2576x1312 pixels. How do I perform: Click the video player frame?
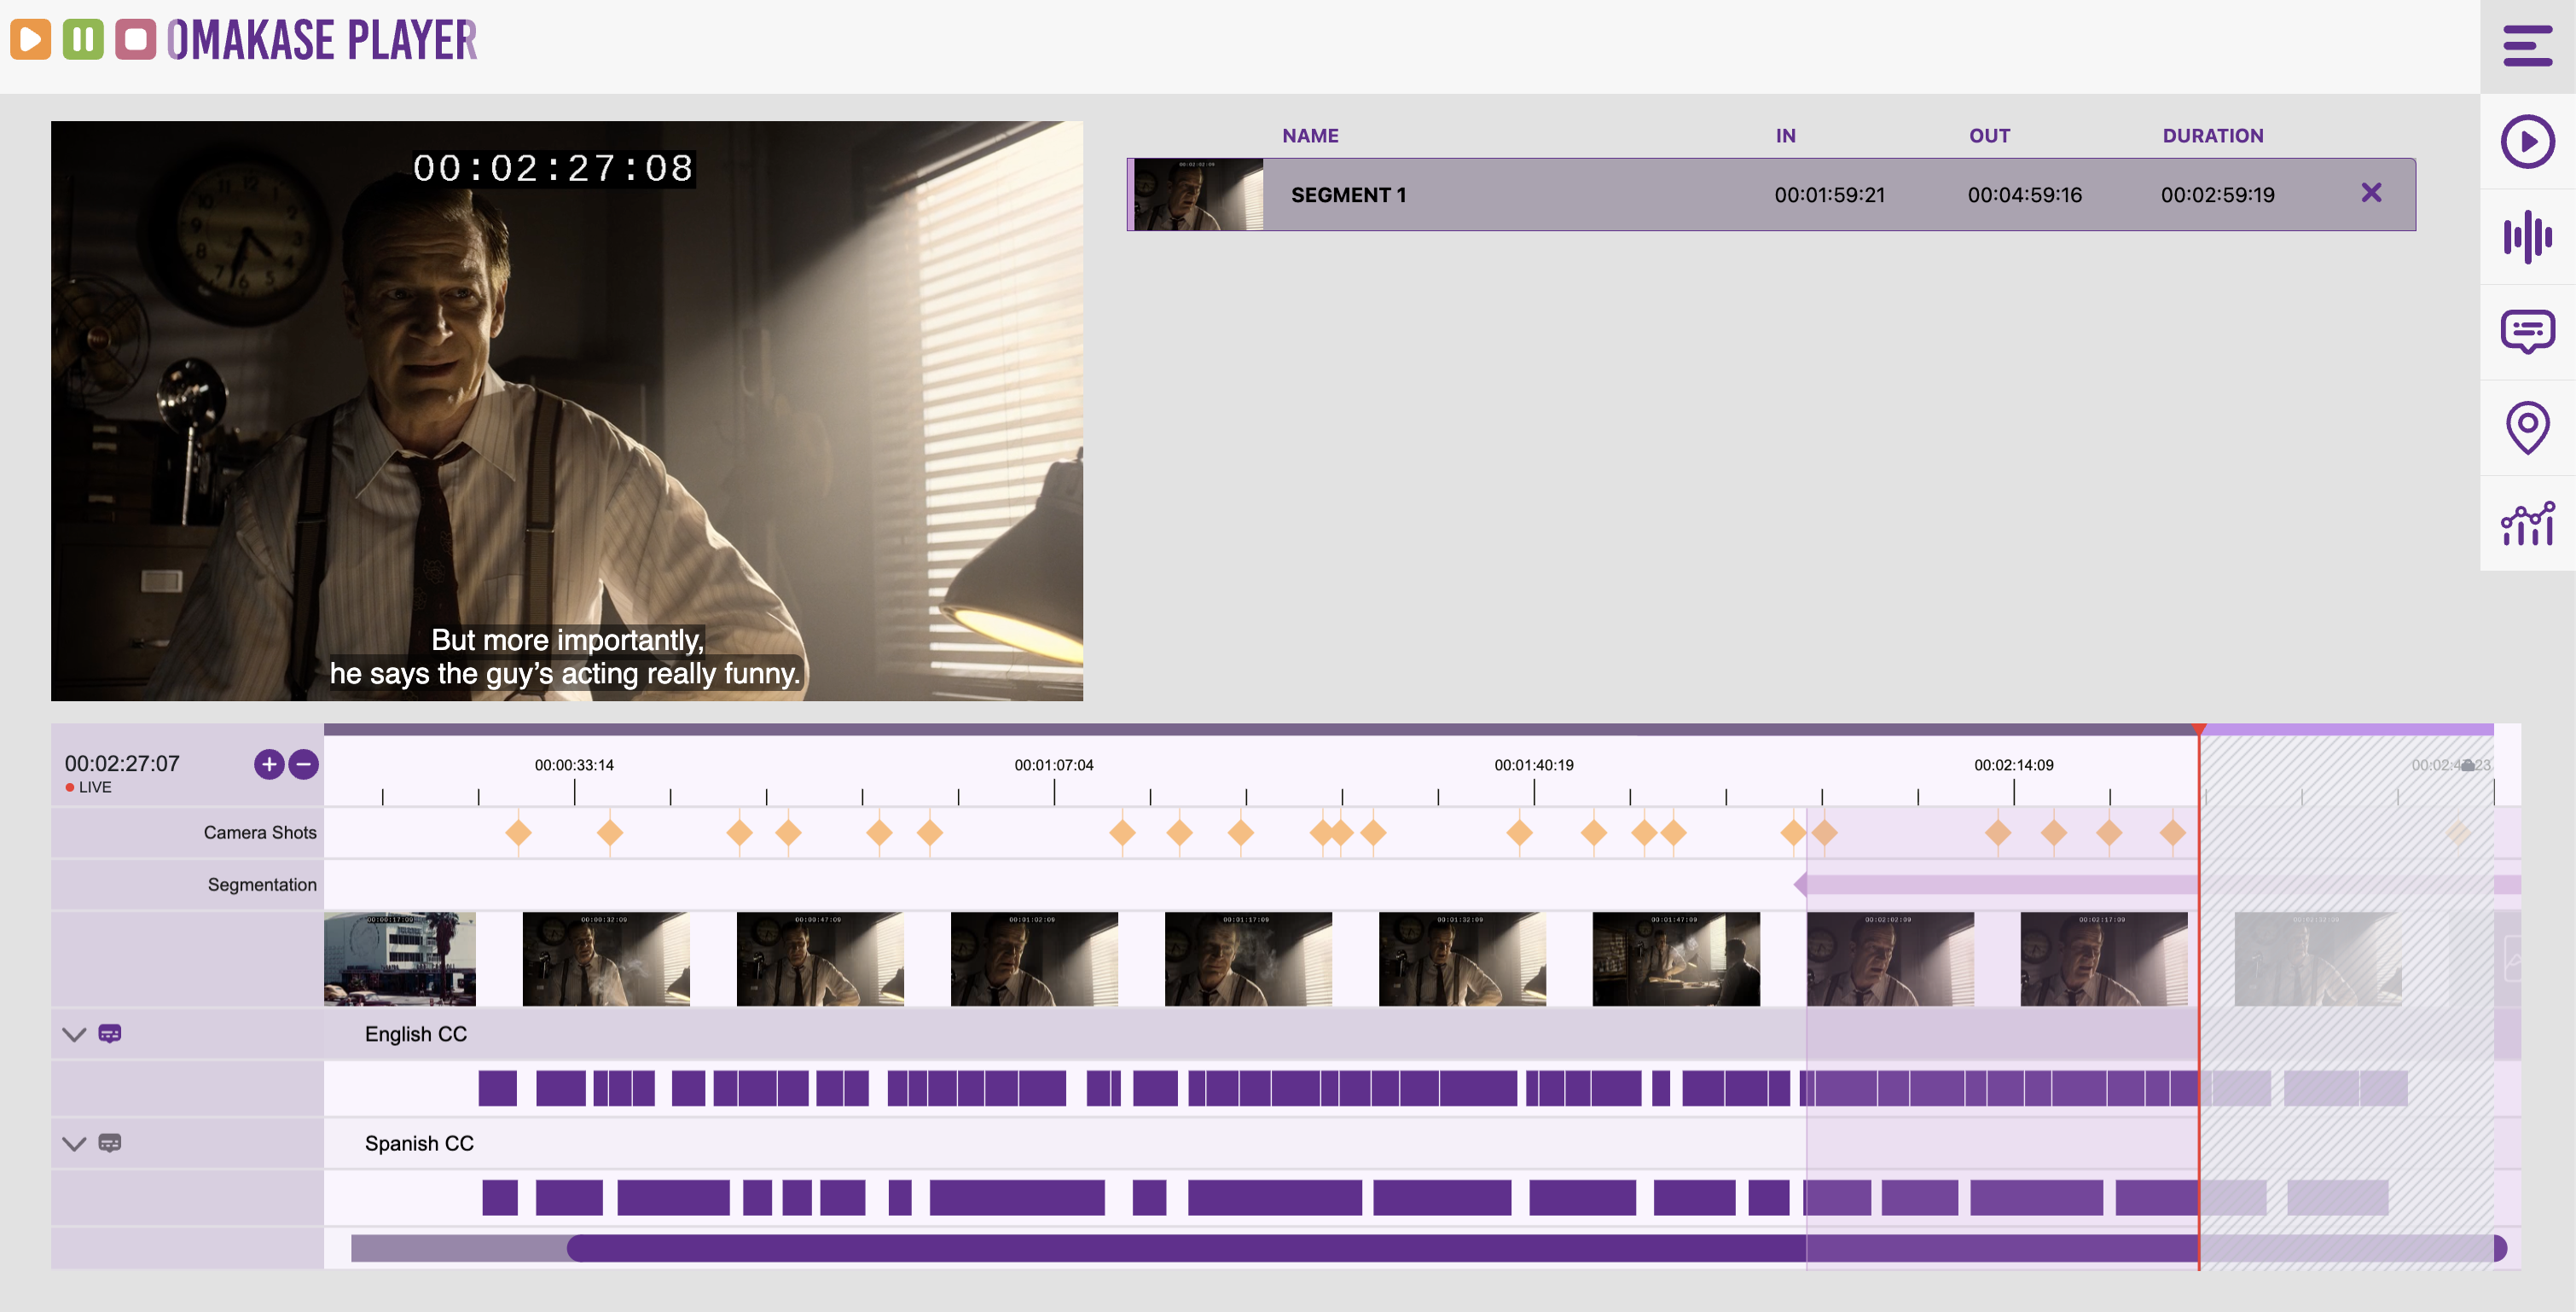click(x=567, y=411)
